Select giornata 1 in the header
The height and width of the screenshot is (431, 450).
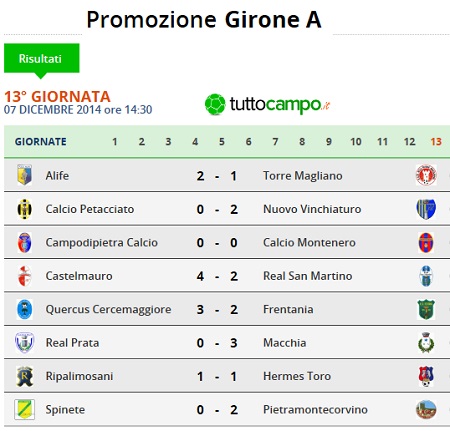tap(115, 142)
